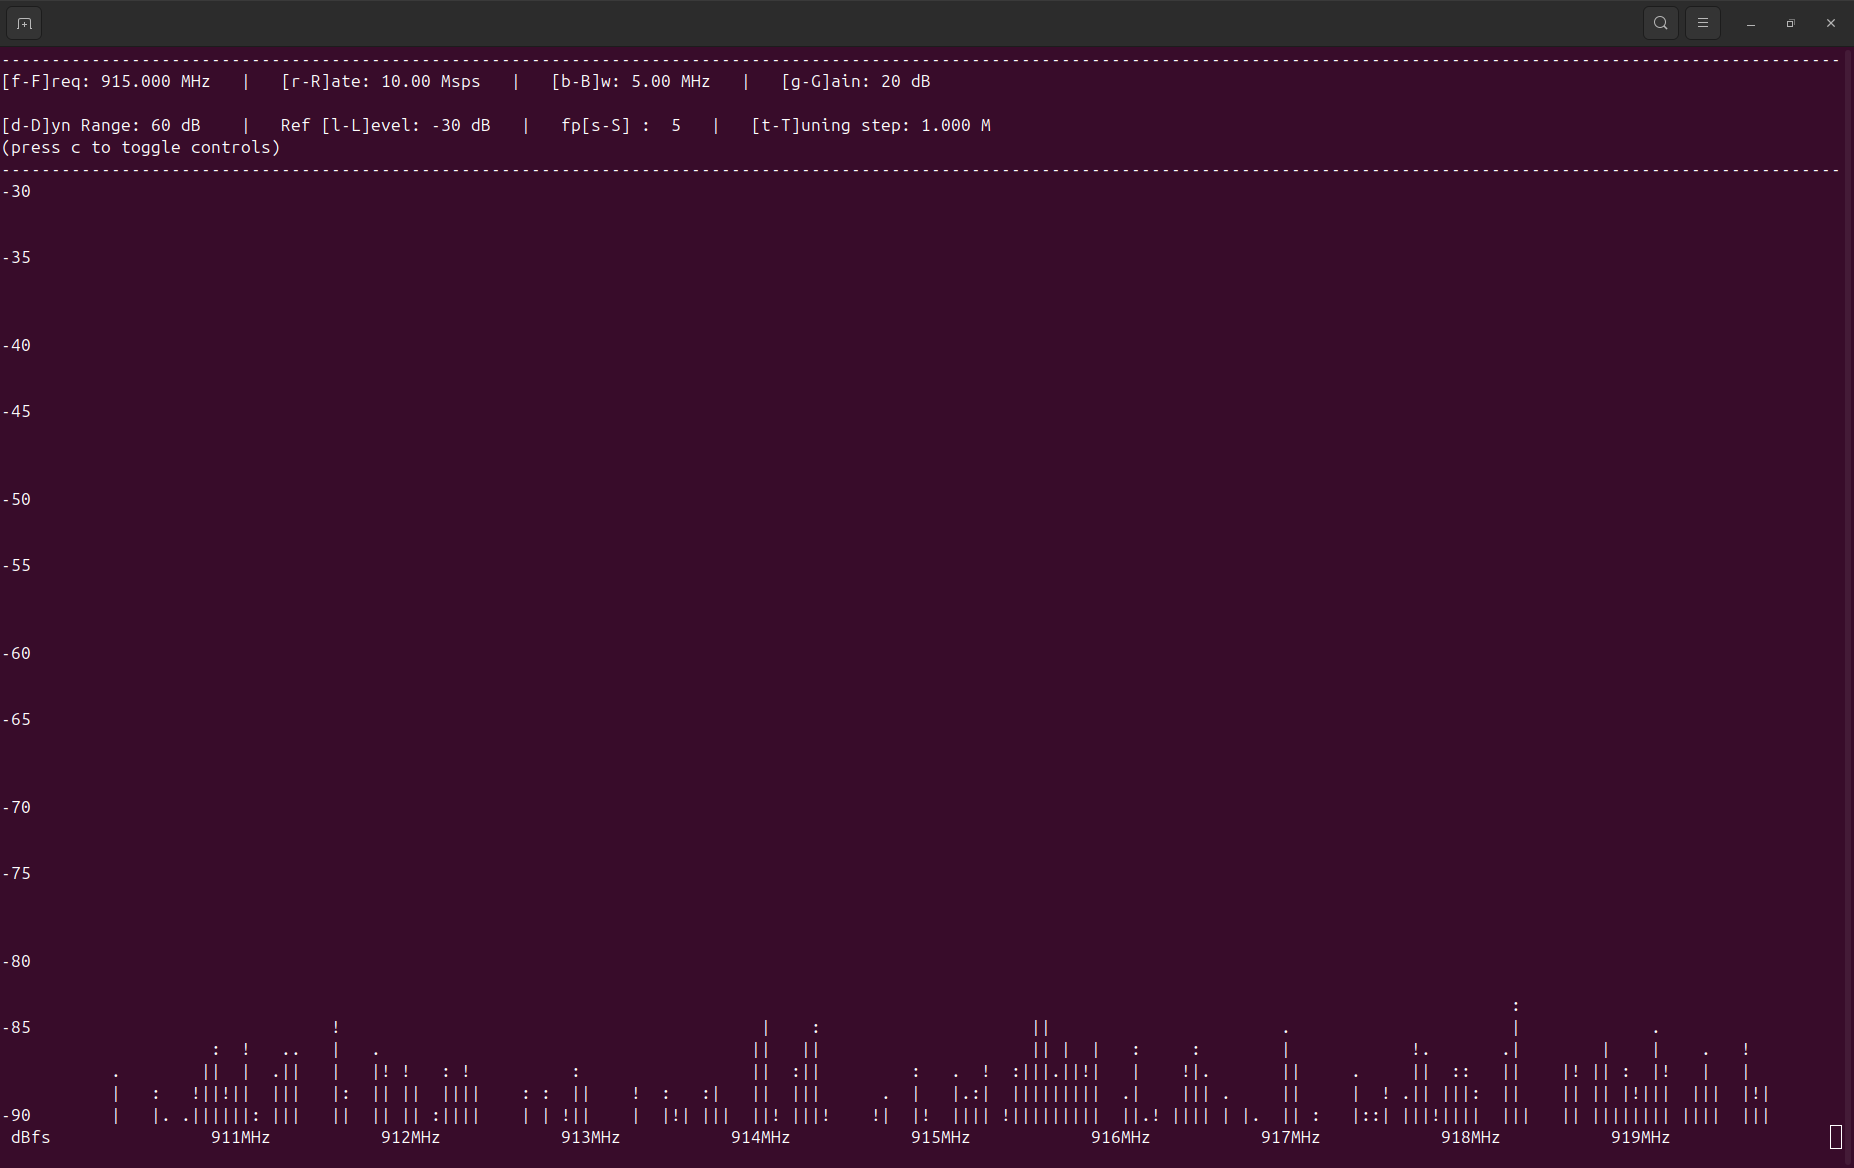The width and height of the screenshot is (1854, 1168).
Task: Click the 919MHz frequency label
Action: 1641,1137
